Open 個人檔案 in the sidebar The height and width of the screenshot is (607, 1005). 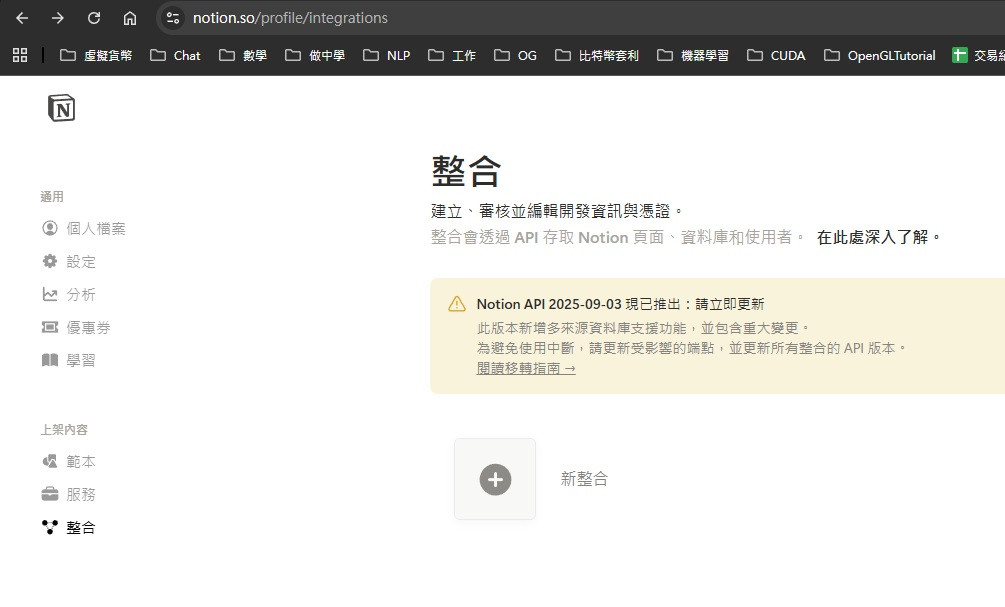tap(83, 228)
